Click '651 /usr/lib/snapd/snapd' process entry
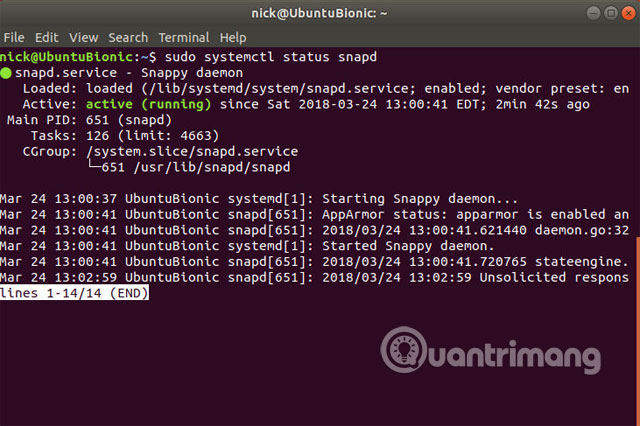The height and width of the screenshot is (426, 640). coord(196,167)
